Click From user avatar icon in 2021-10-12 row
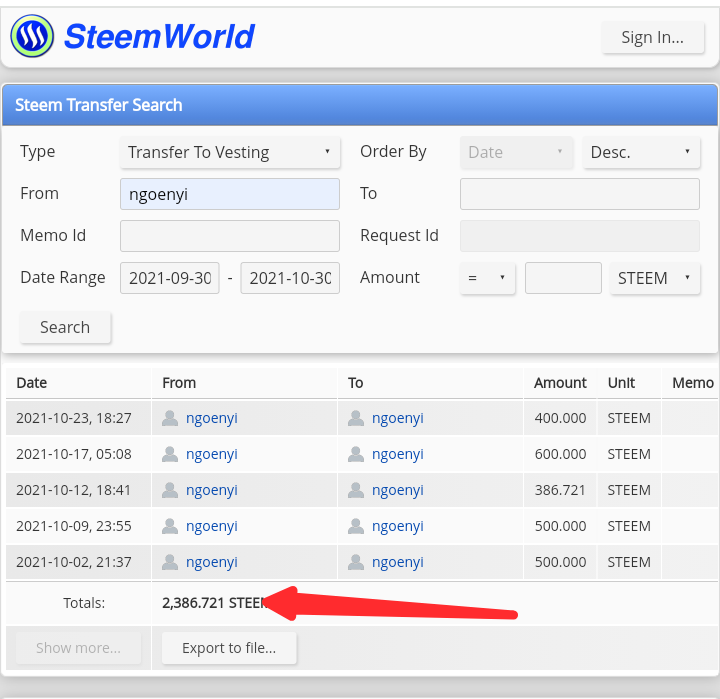The width and height of the screenshot is (720, 699). [x=170, y=490]
